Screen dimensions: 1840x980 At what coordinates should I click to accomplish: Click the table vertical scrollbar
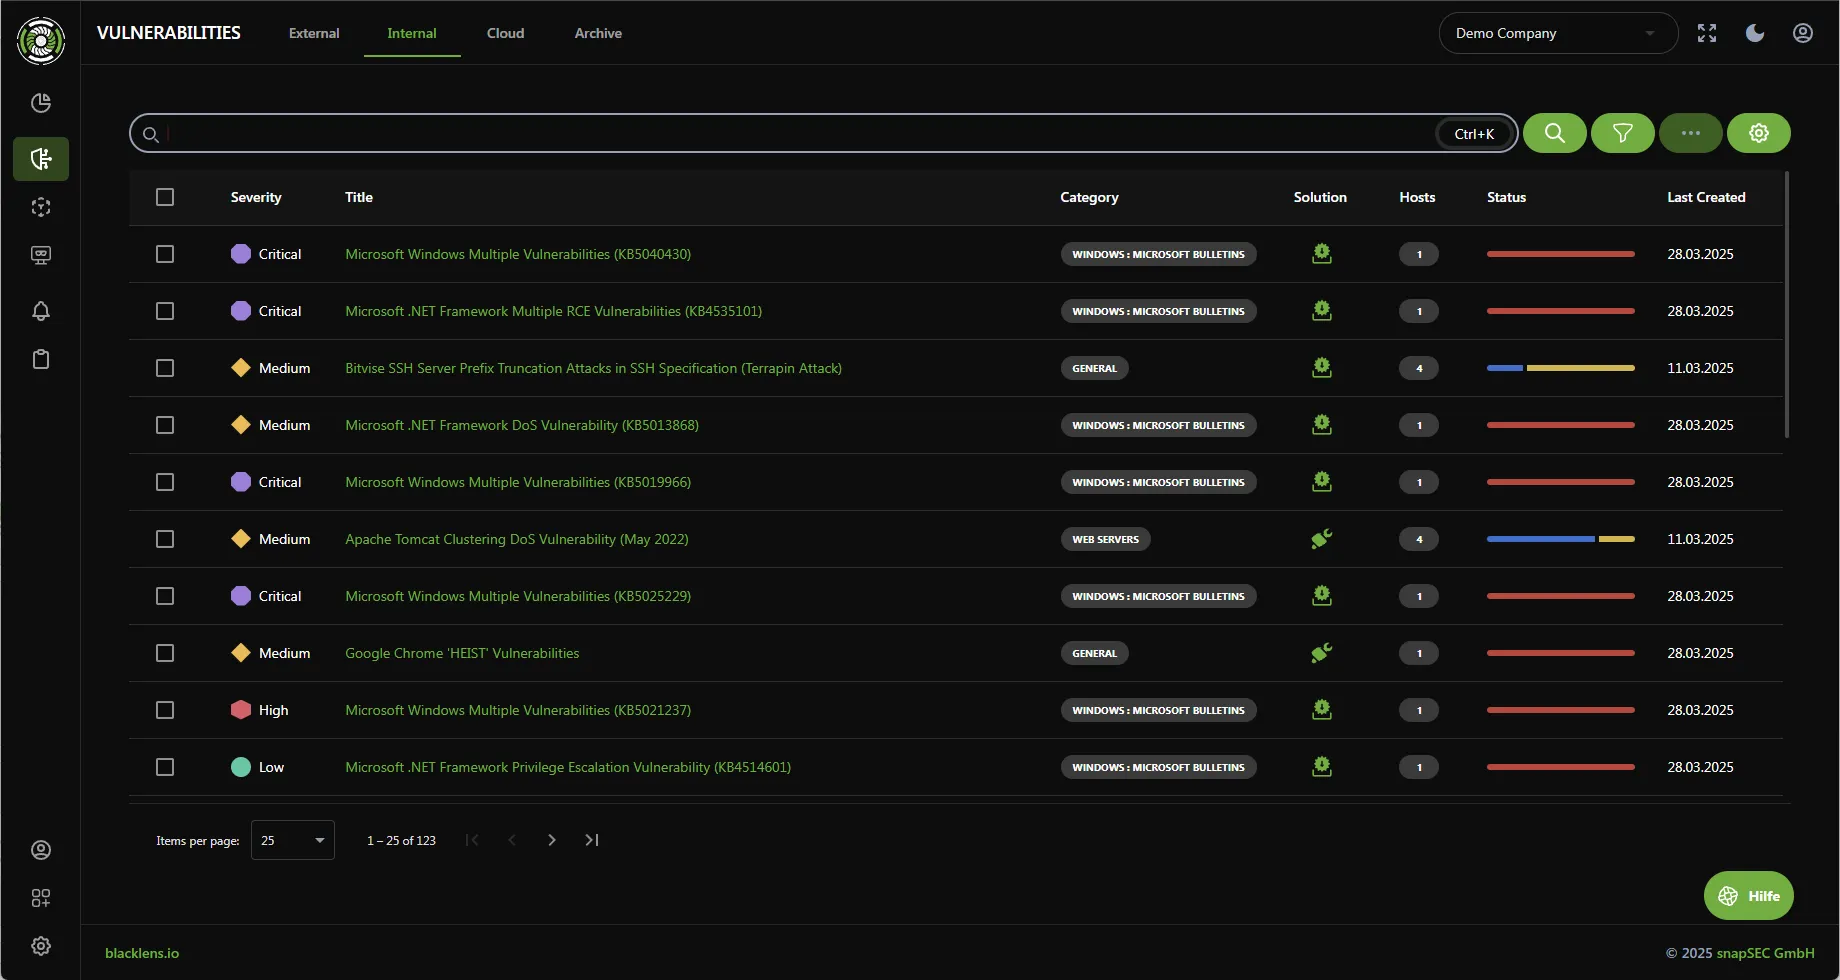[1787, 305]
